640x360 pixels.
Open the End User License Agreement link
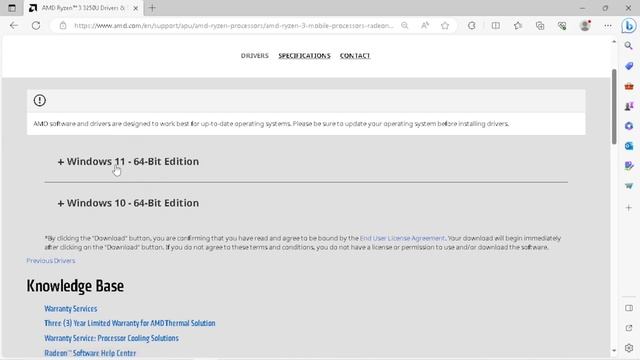tap(402, 238)
